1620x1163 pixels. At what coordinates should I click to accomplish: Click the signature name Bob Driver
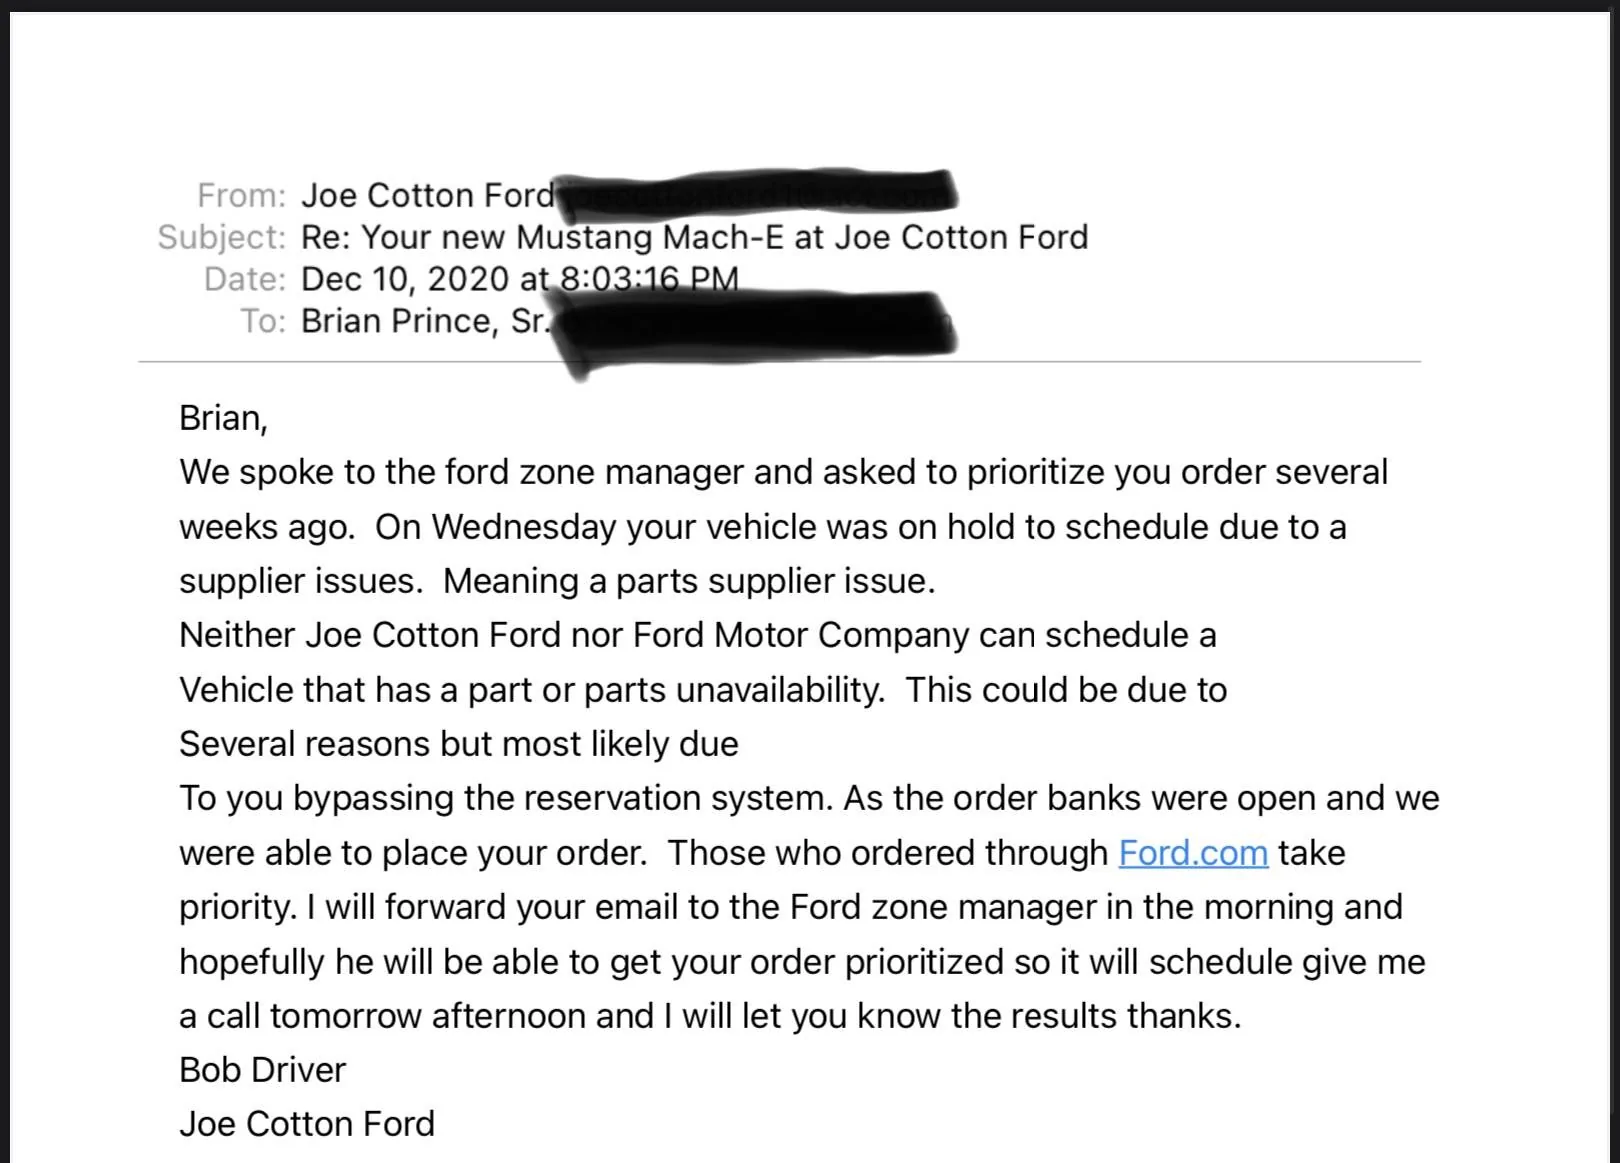(262, 1070)
